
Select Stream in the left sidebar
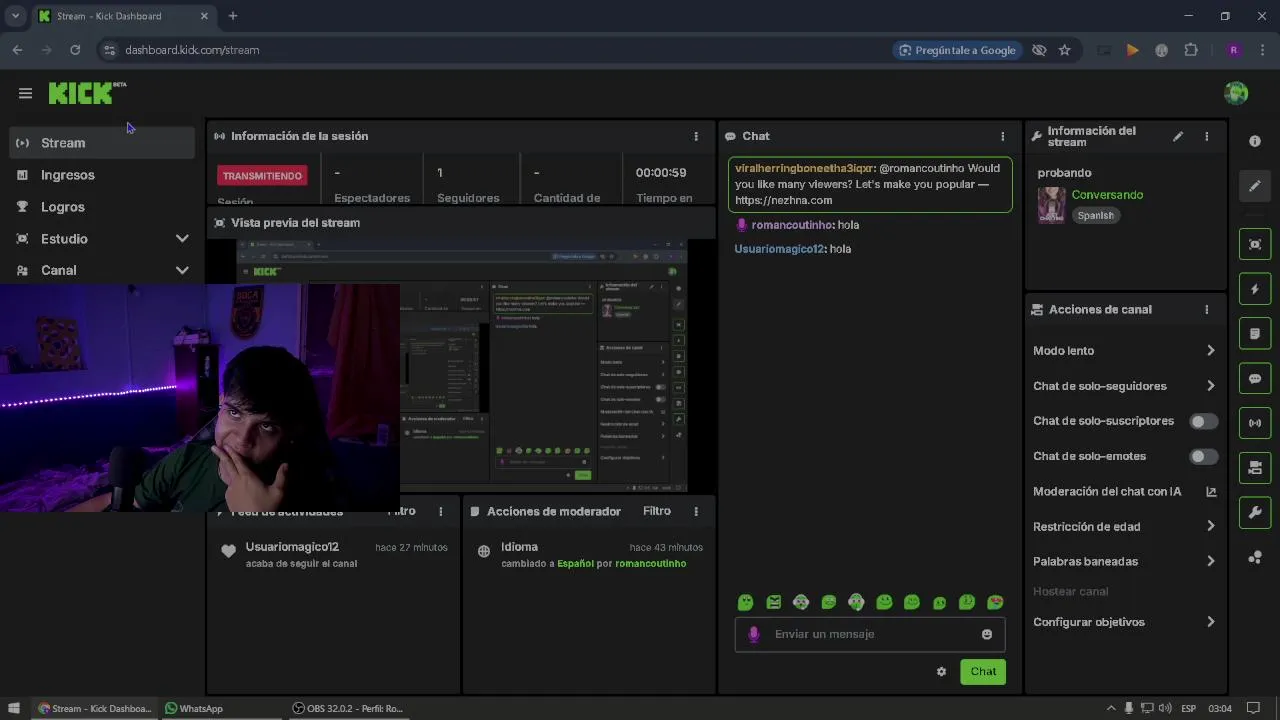tap(102, 143)
